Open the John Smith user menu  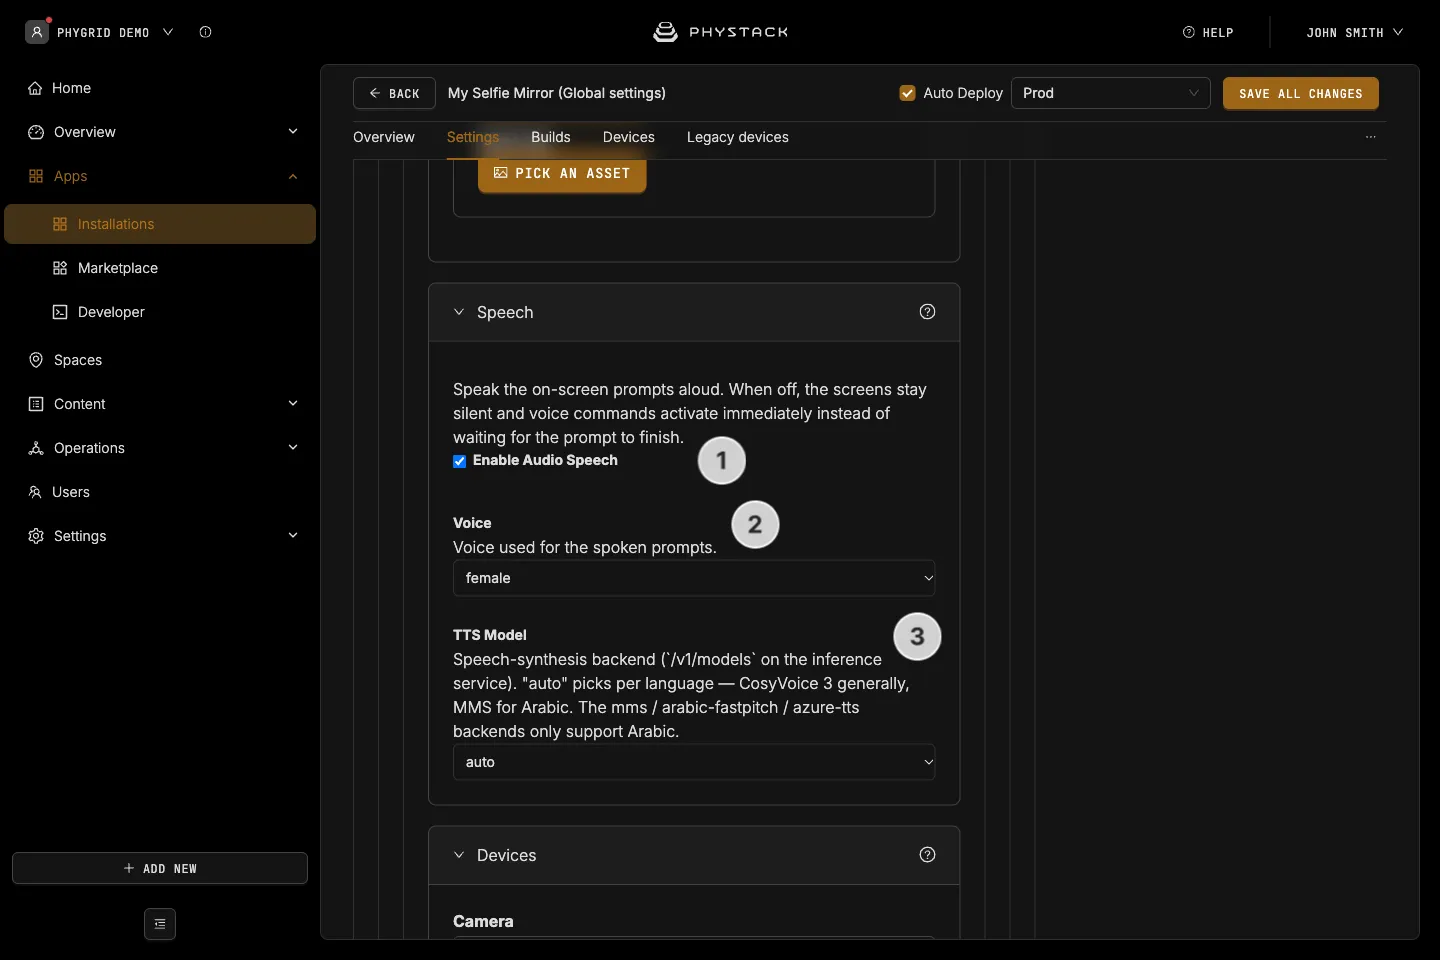tap(1355, 32)
